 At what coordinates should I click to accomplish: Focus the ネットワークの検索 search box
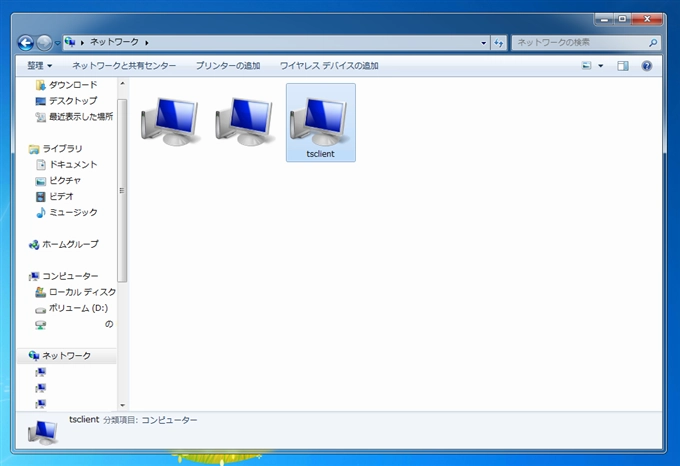tap(586, 42)
